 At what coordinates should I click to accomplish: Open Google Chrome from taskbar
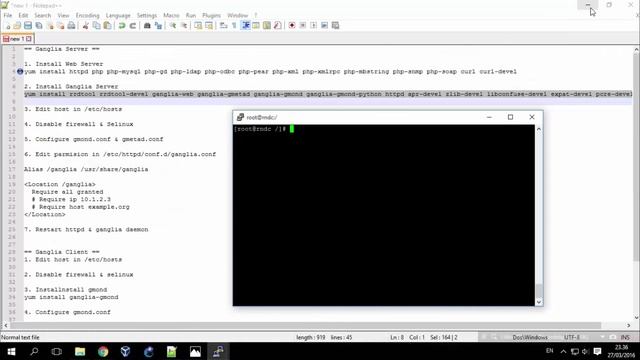(103, 351)
